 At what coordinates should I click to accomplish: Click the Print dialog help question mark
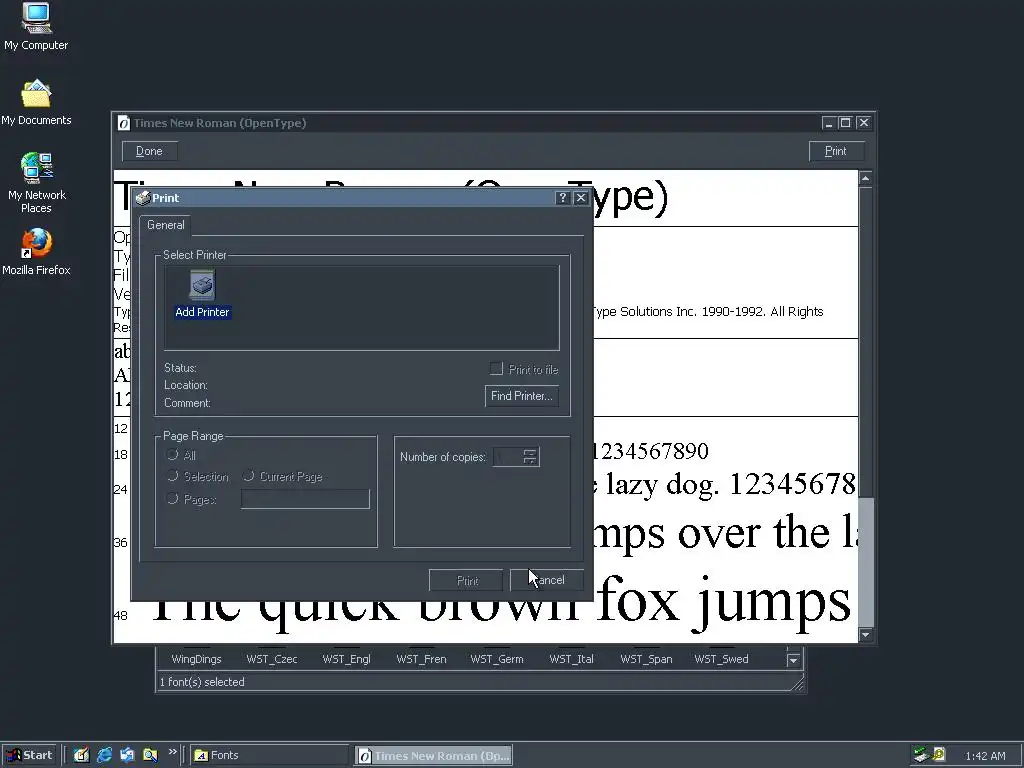point(562,198)
